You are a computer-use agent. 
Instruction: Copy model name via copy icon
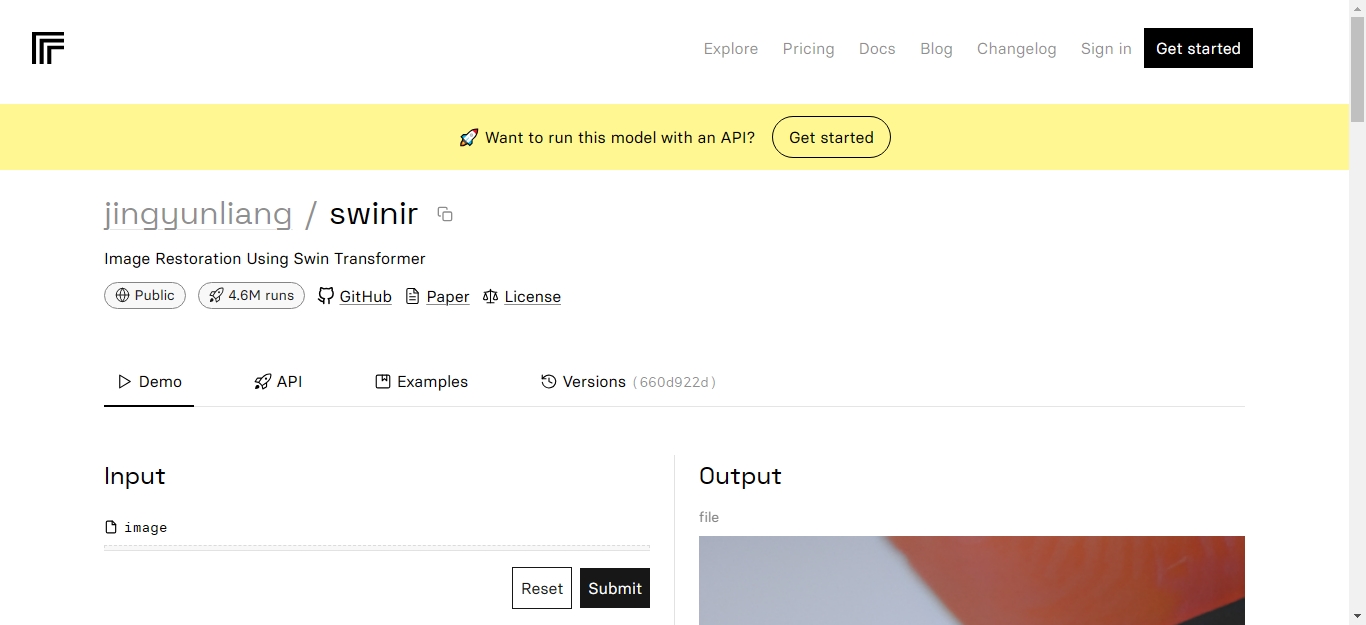pos(445,214)
